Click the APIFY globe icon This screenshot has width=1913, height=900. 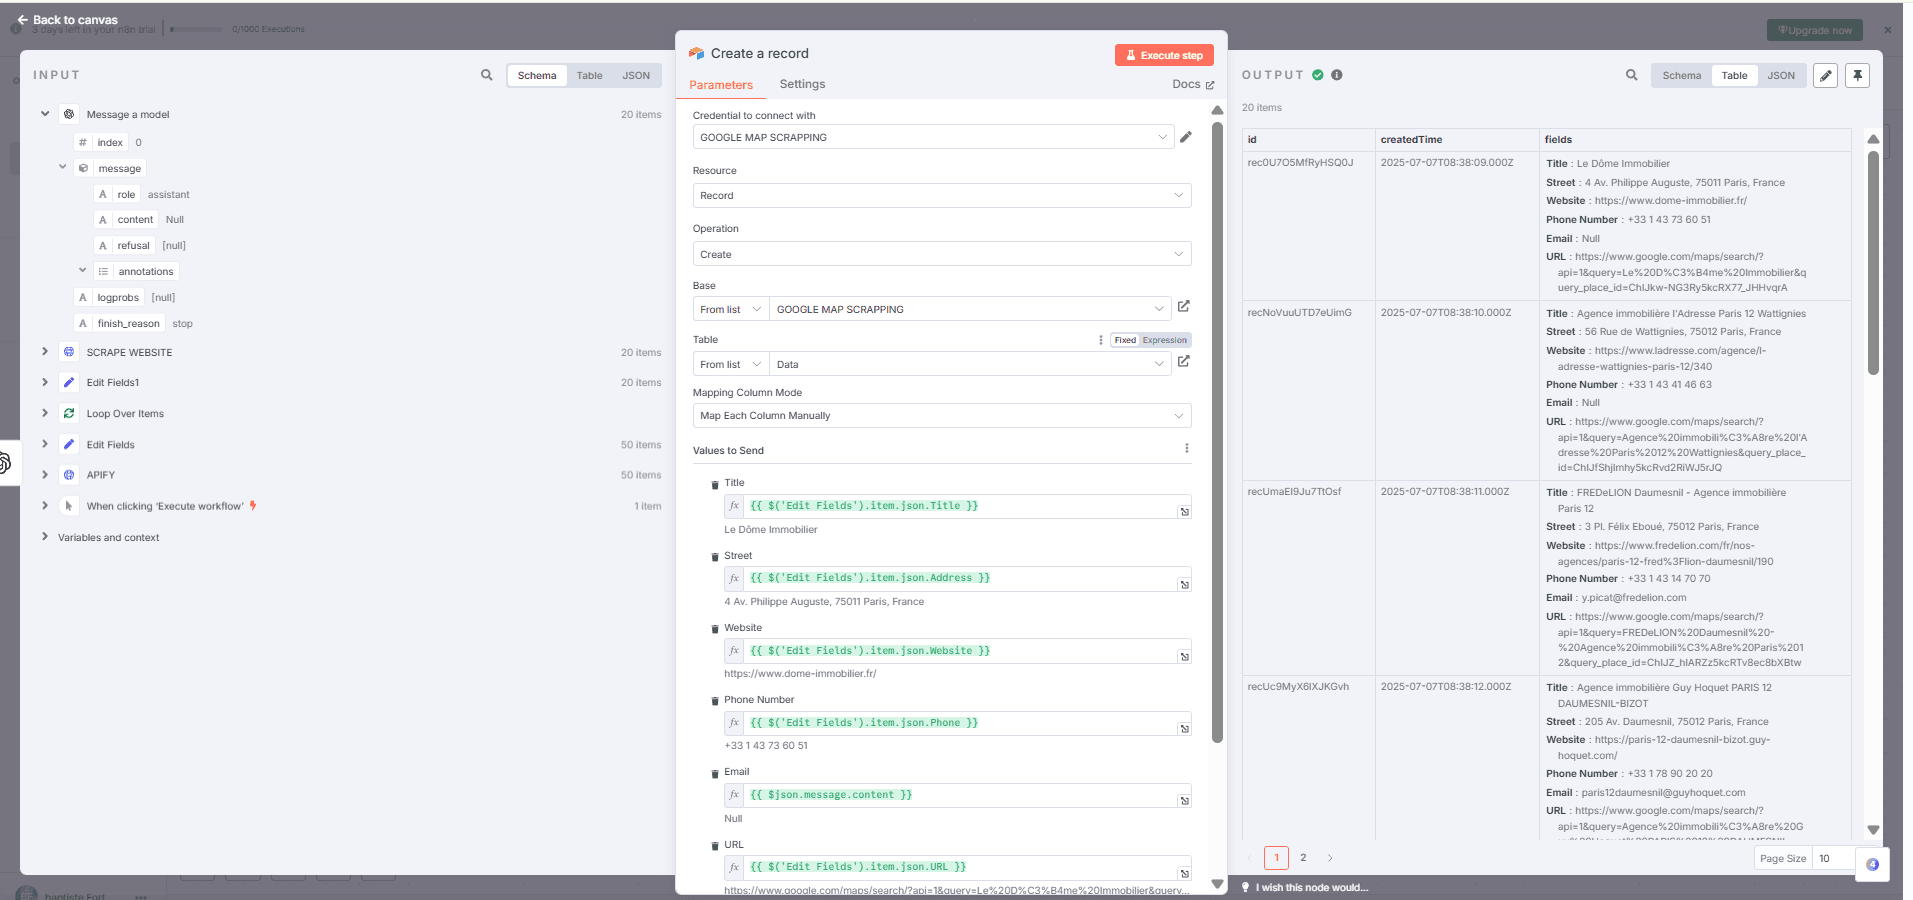click(69, 475)
